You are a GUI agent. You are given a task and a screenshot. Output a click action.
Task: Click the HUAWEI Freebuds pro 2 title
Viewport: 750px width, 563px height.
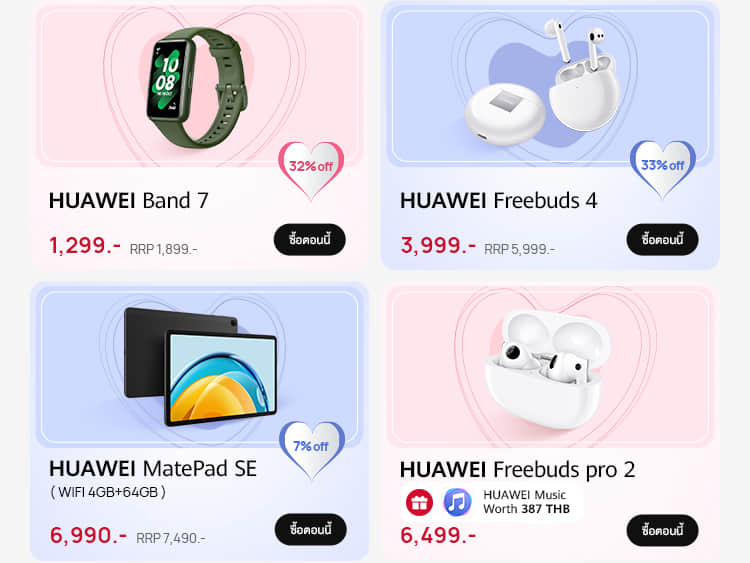coord(518,470)
